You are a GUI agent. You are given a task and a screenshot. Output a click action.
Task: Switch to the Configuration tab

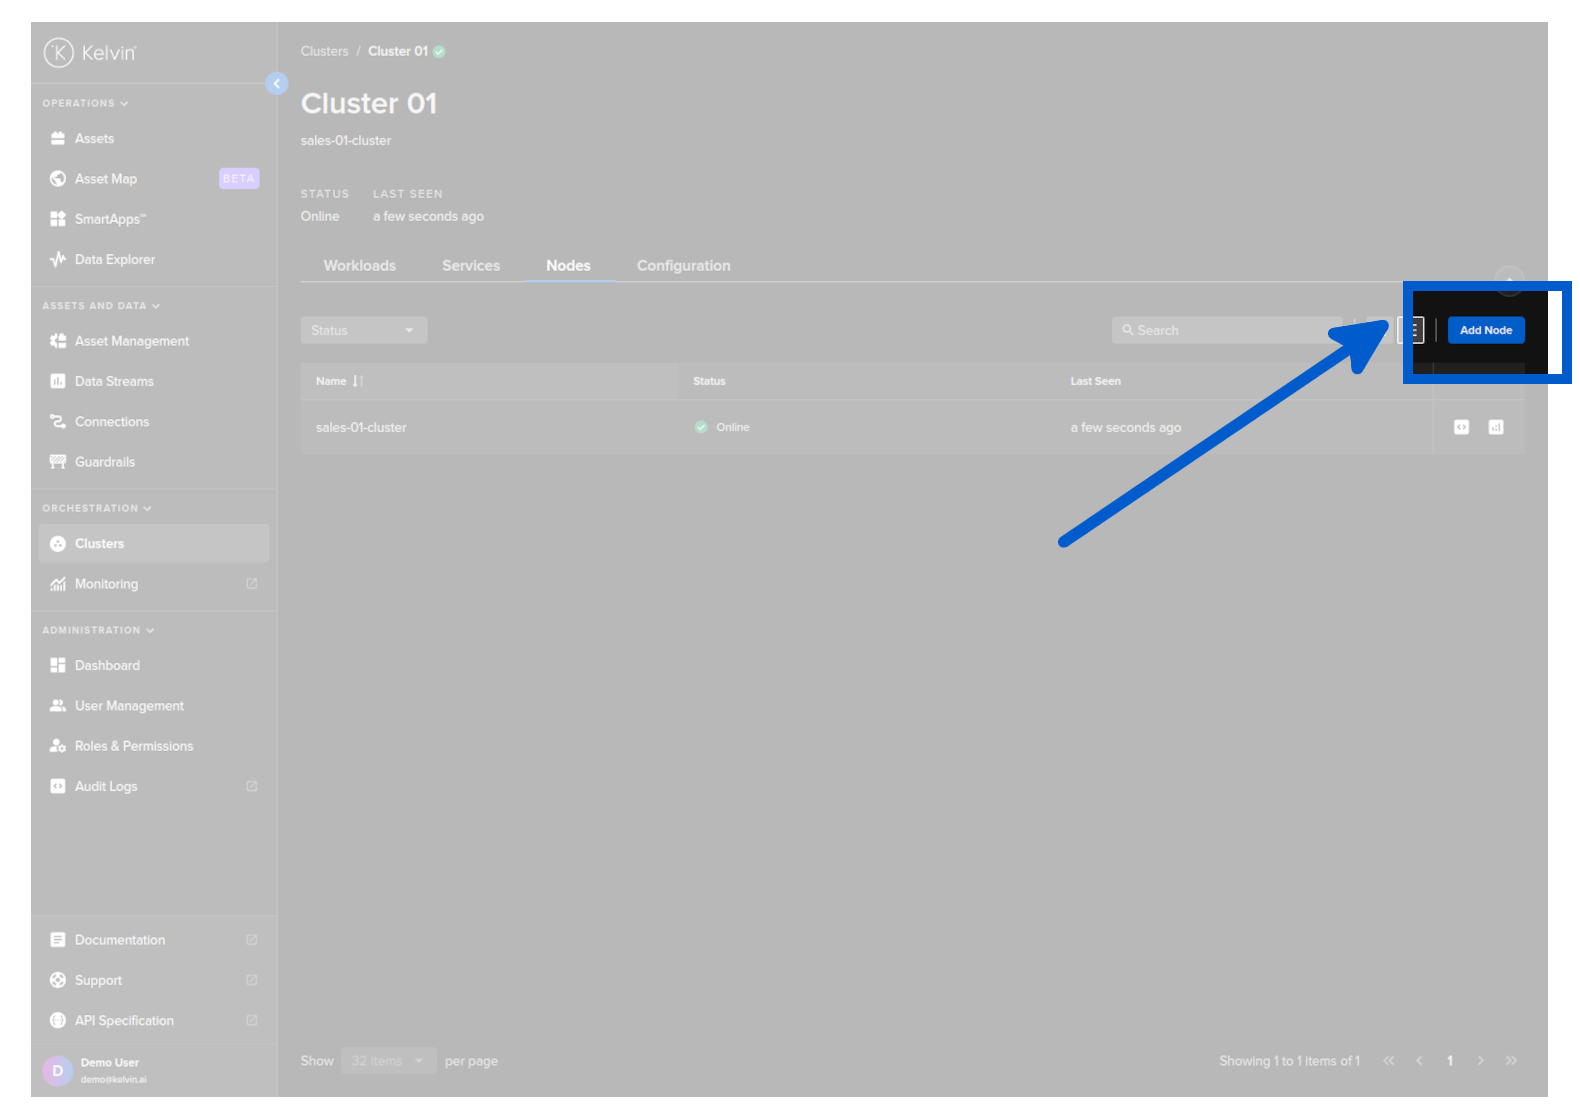tap(683, 266)
